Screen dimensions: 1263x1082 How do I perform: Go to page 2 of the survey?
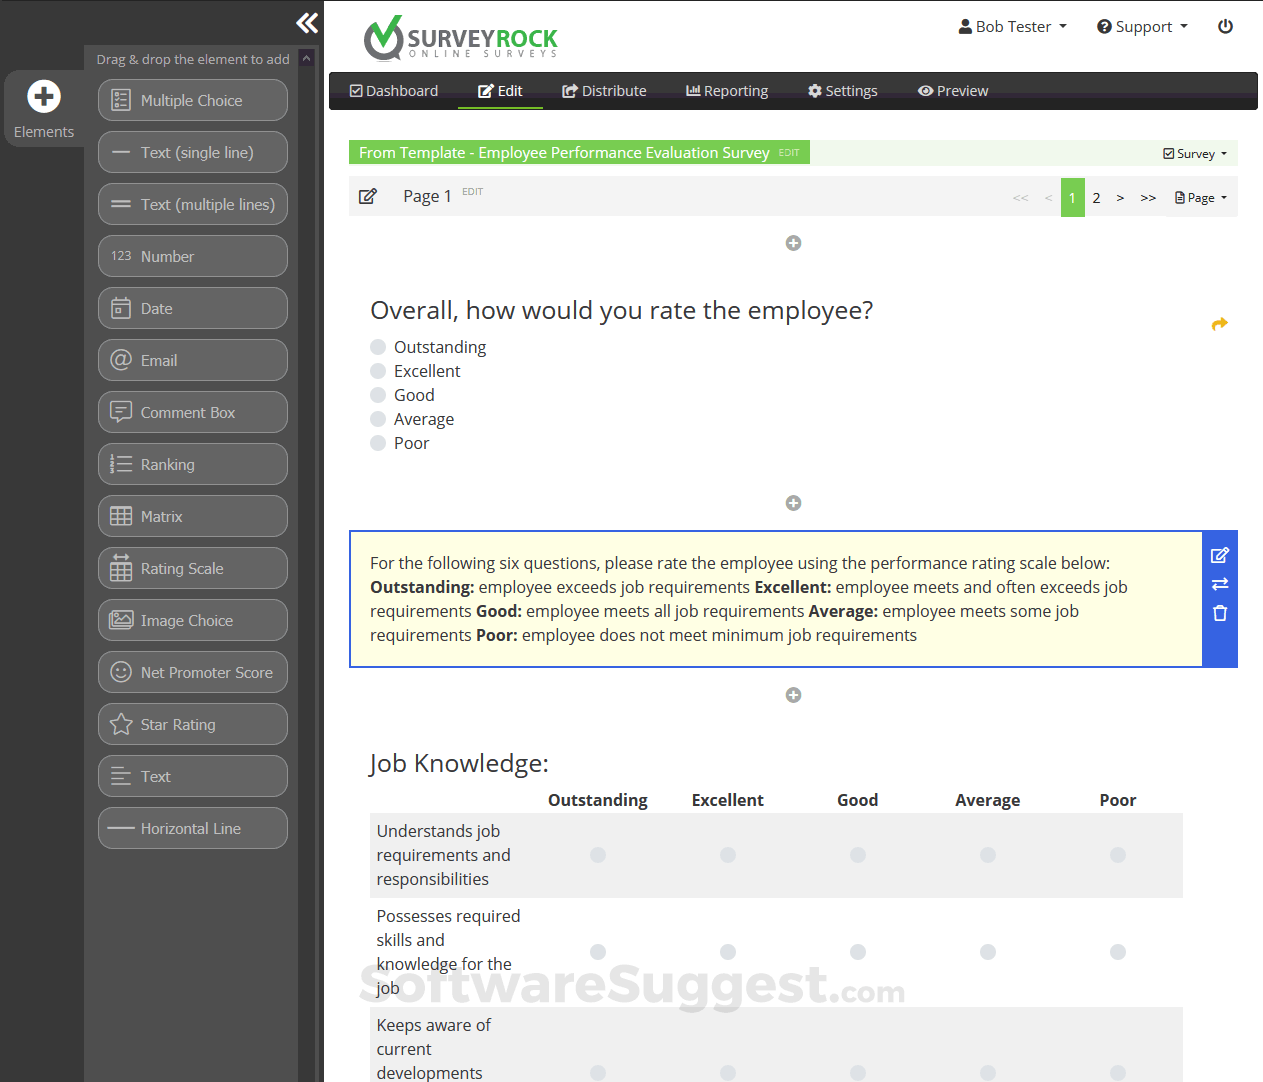pyautogui.click(x=1096, y=197)
